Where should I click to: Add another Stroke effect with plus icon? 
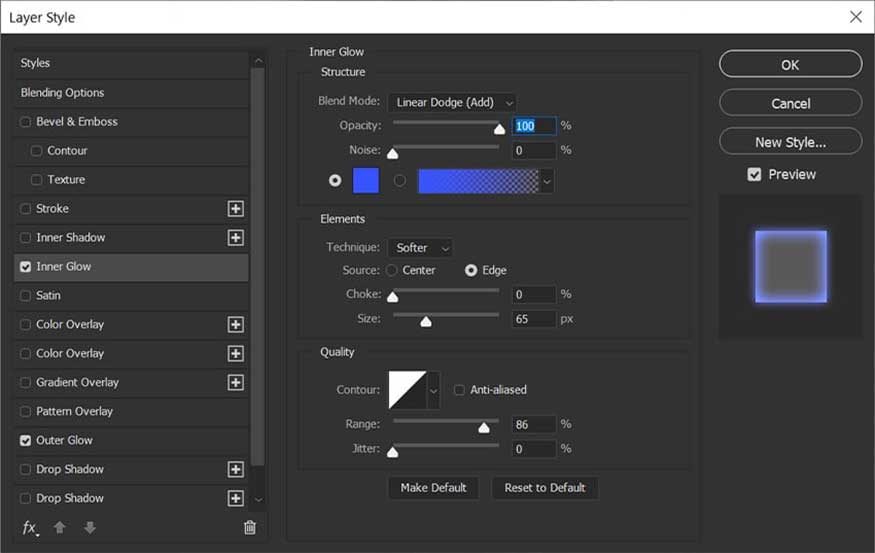(235, 209)
